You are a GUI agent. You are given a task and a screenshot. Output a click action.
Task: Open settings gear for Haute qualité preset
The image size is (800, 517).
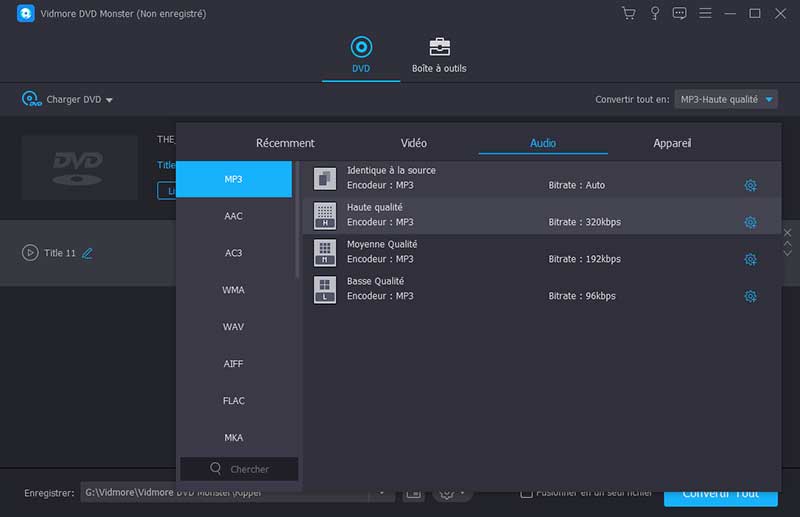750,222
